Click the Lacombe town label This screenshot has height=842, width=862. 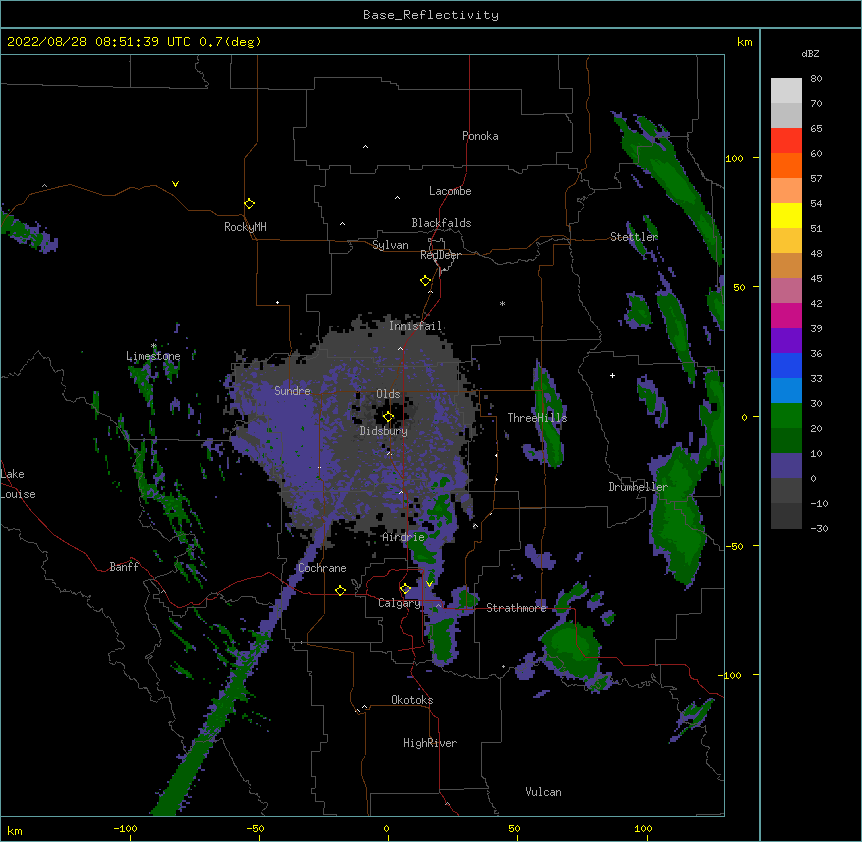[450, 191]
